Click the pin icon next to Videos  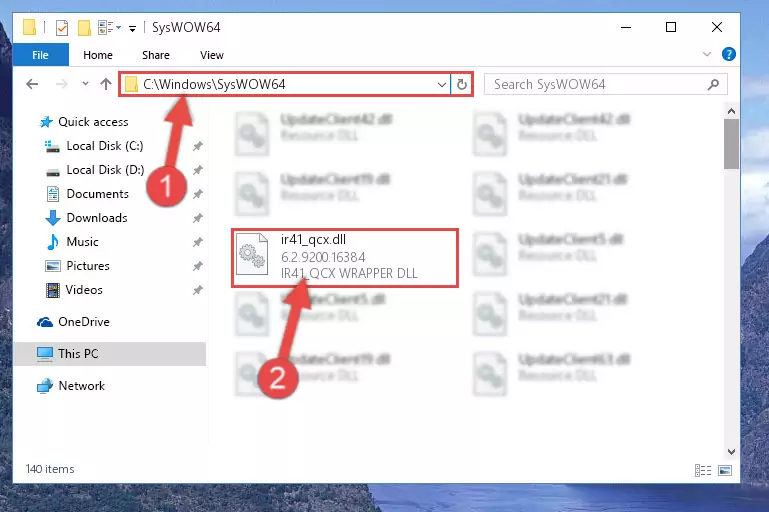click(x=198, y=290)
